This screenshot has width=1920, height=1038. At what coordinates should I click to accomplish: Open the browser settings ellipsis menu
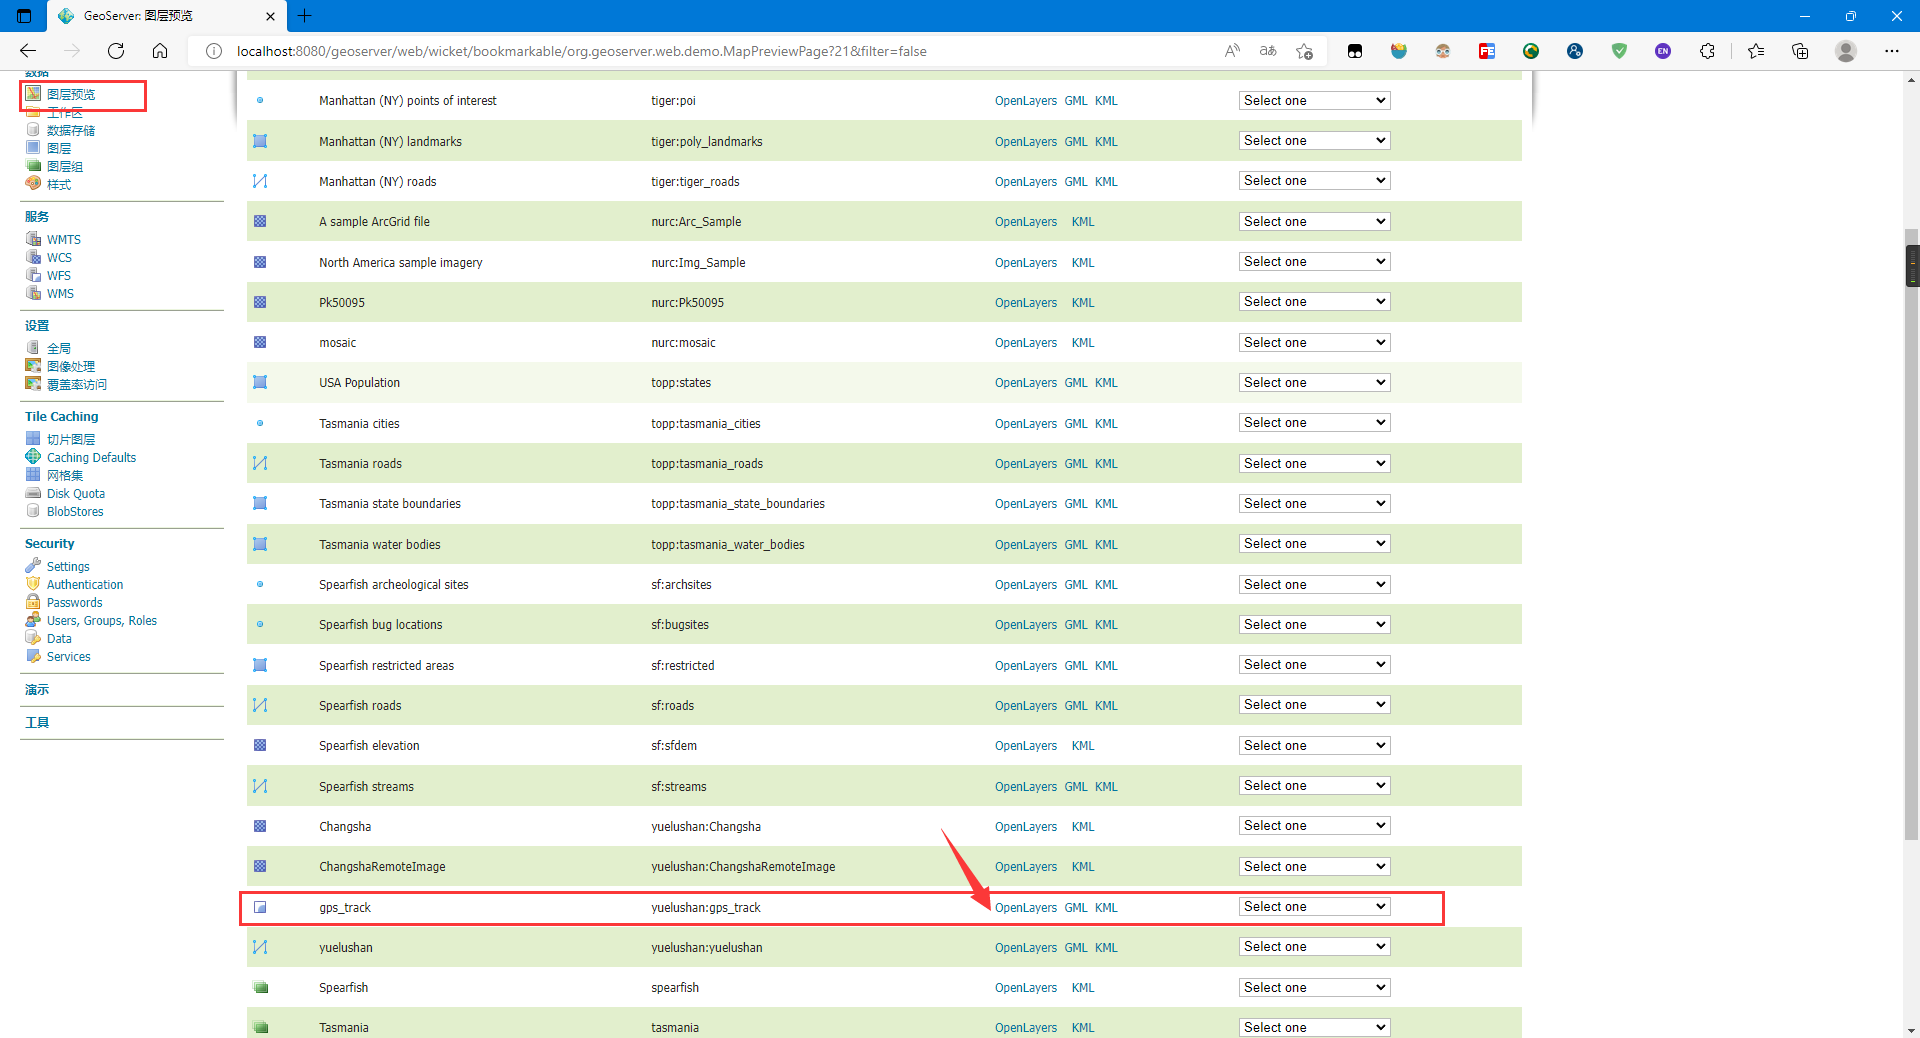pos(1892,51)
